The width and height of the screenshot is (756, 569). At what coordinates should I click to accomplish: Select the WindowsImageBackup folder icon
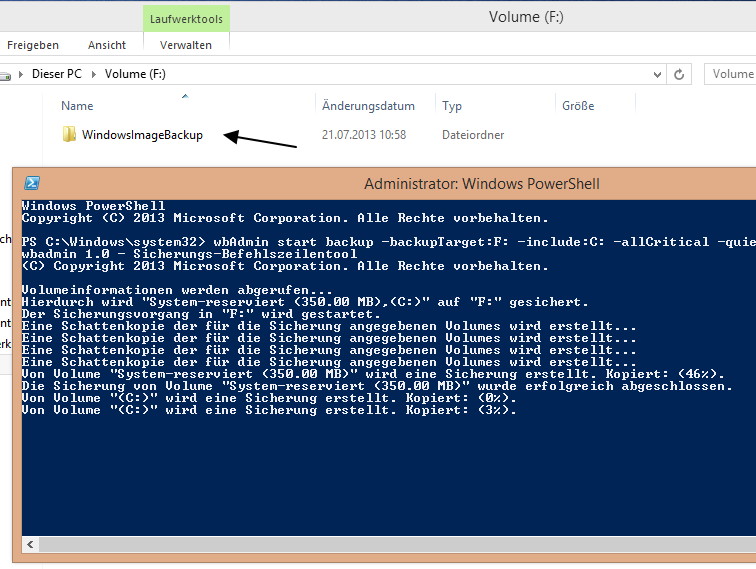coord(69,135)
